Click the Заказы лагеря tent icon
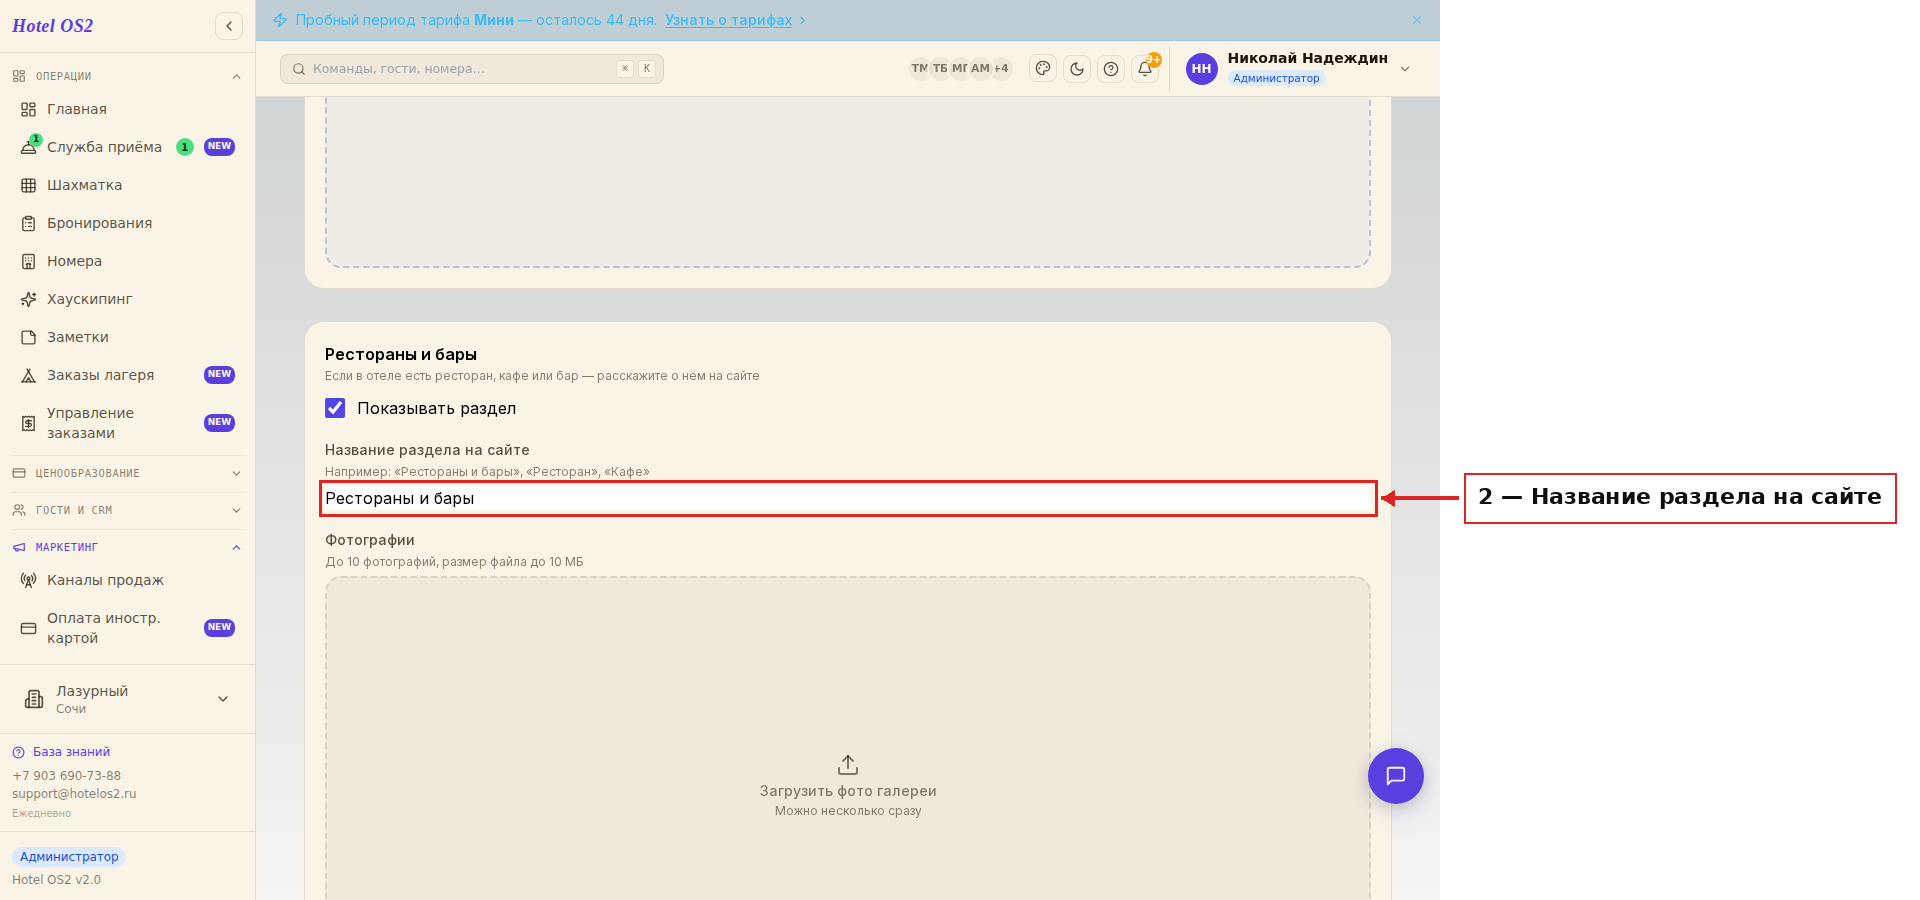Image resolution: width=1920 pixels, height=900 pixels. [x=29, y=375]
